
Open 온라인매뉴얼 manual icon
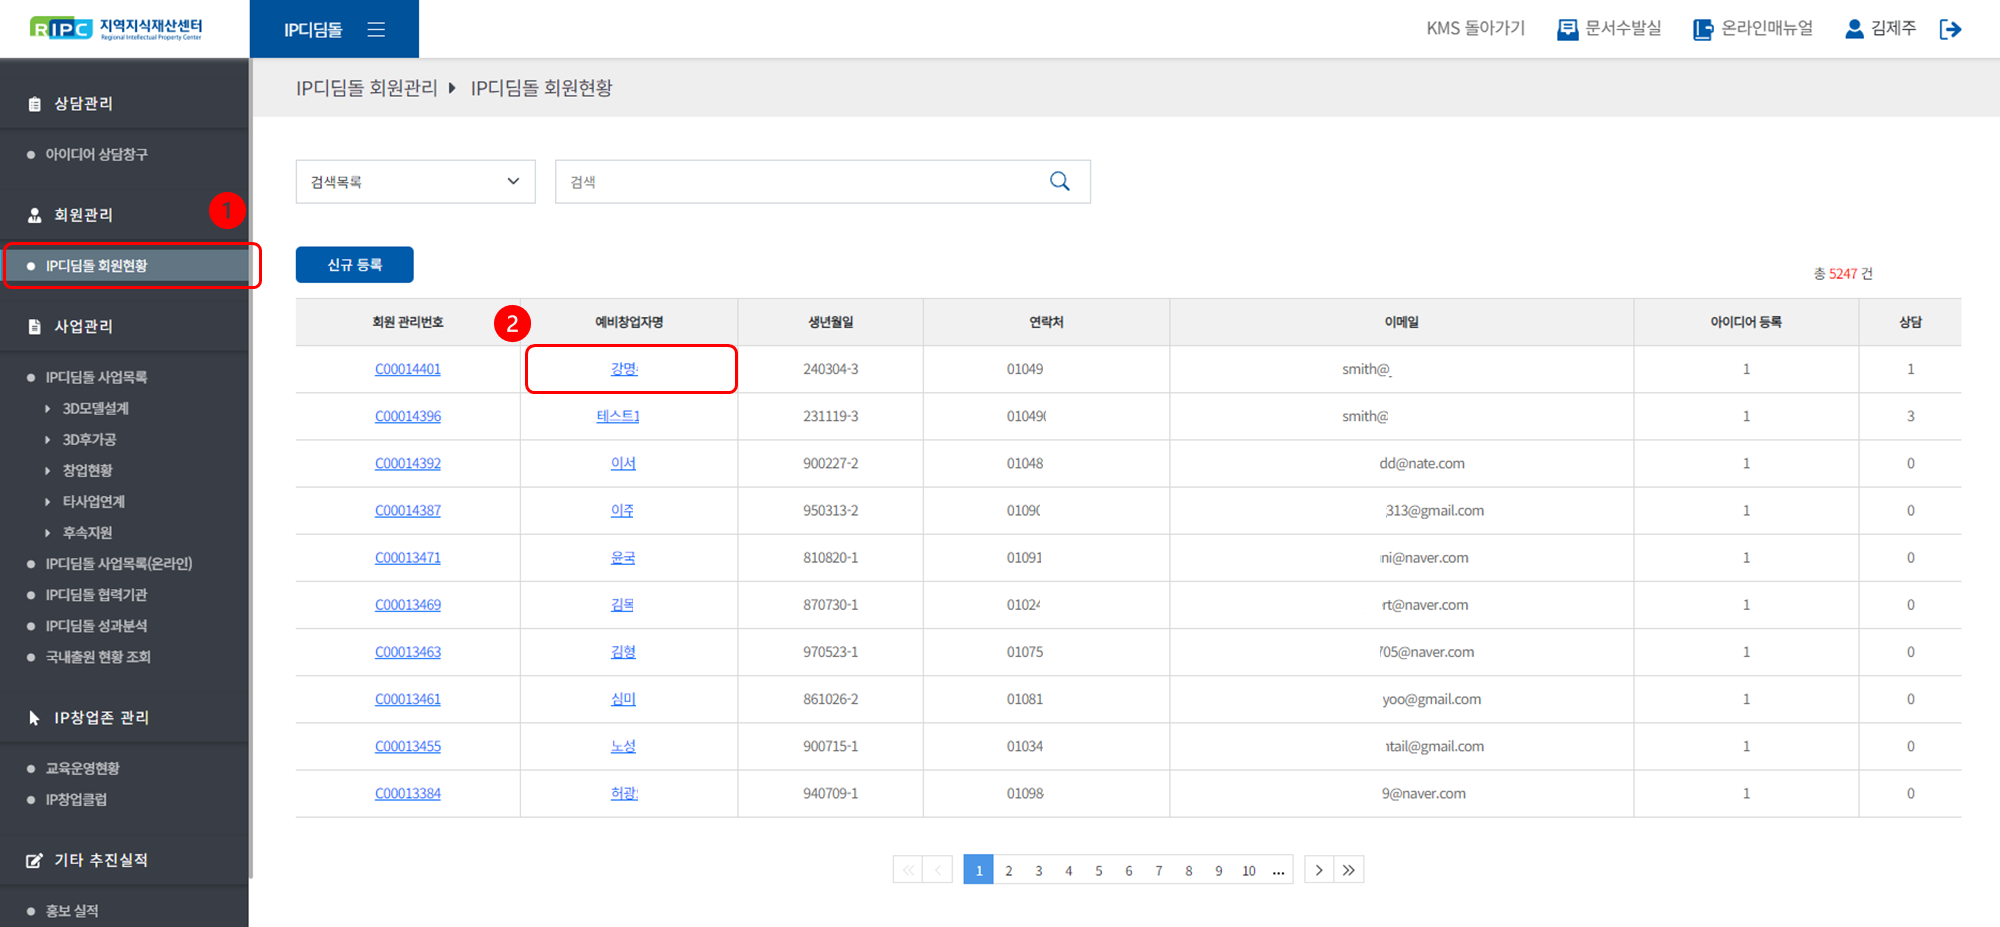tap(1702, 29)
